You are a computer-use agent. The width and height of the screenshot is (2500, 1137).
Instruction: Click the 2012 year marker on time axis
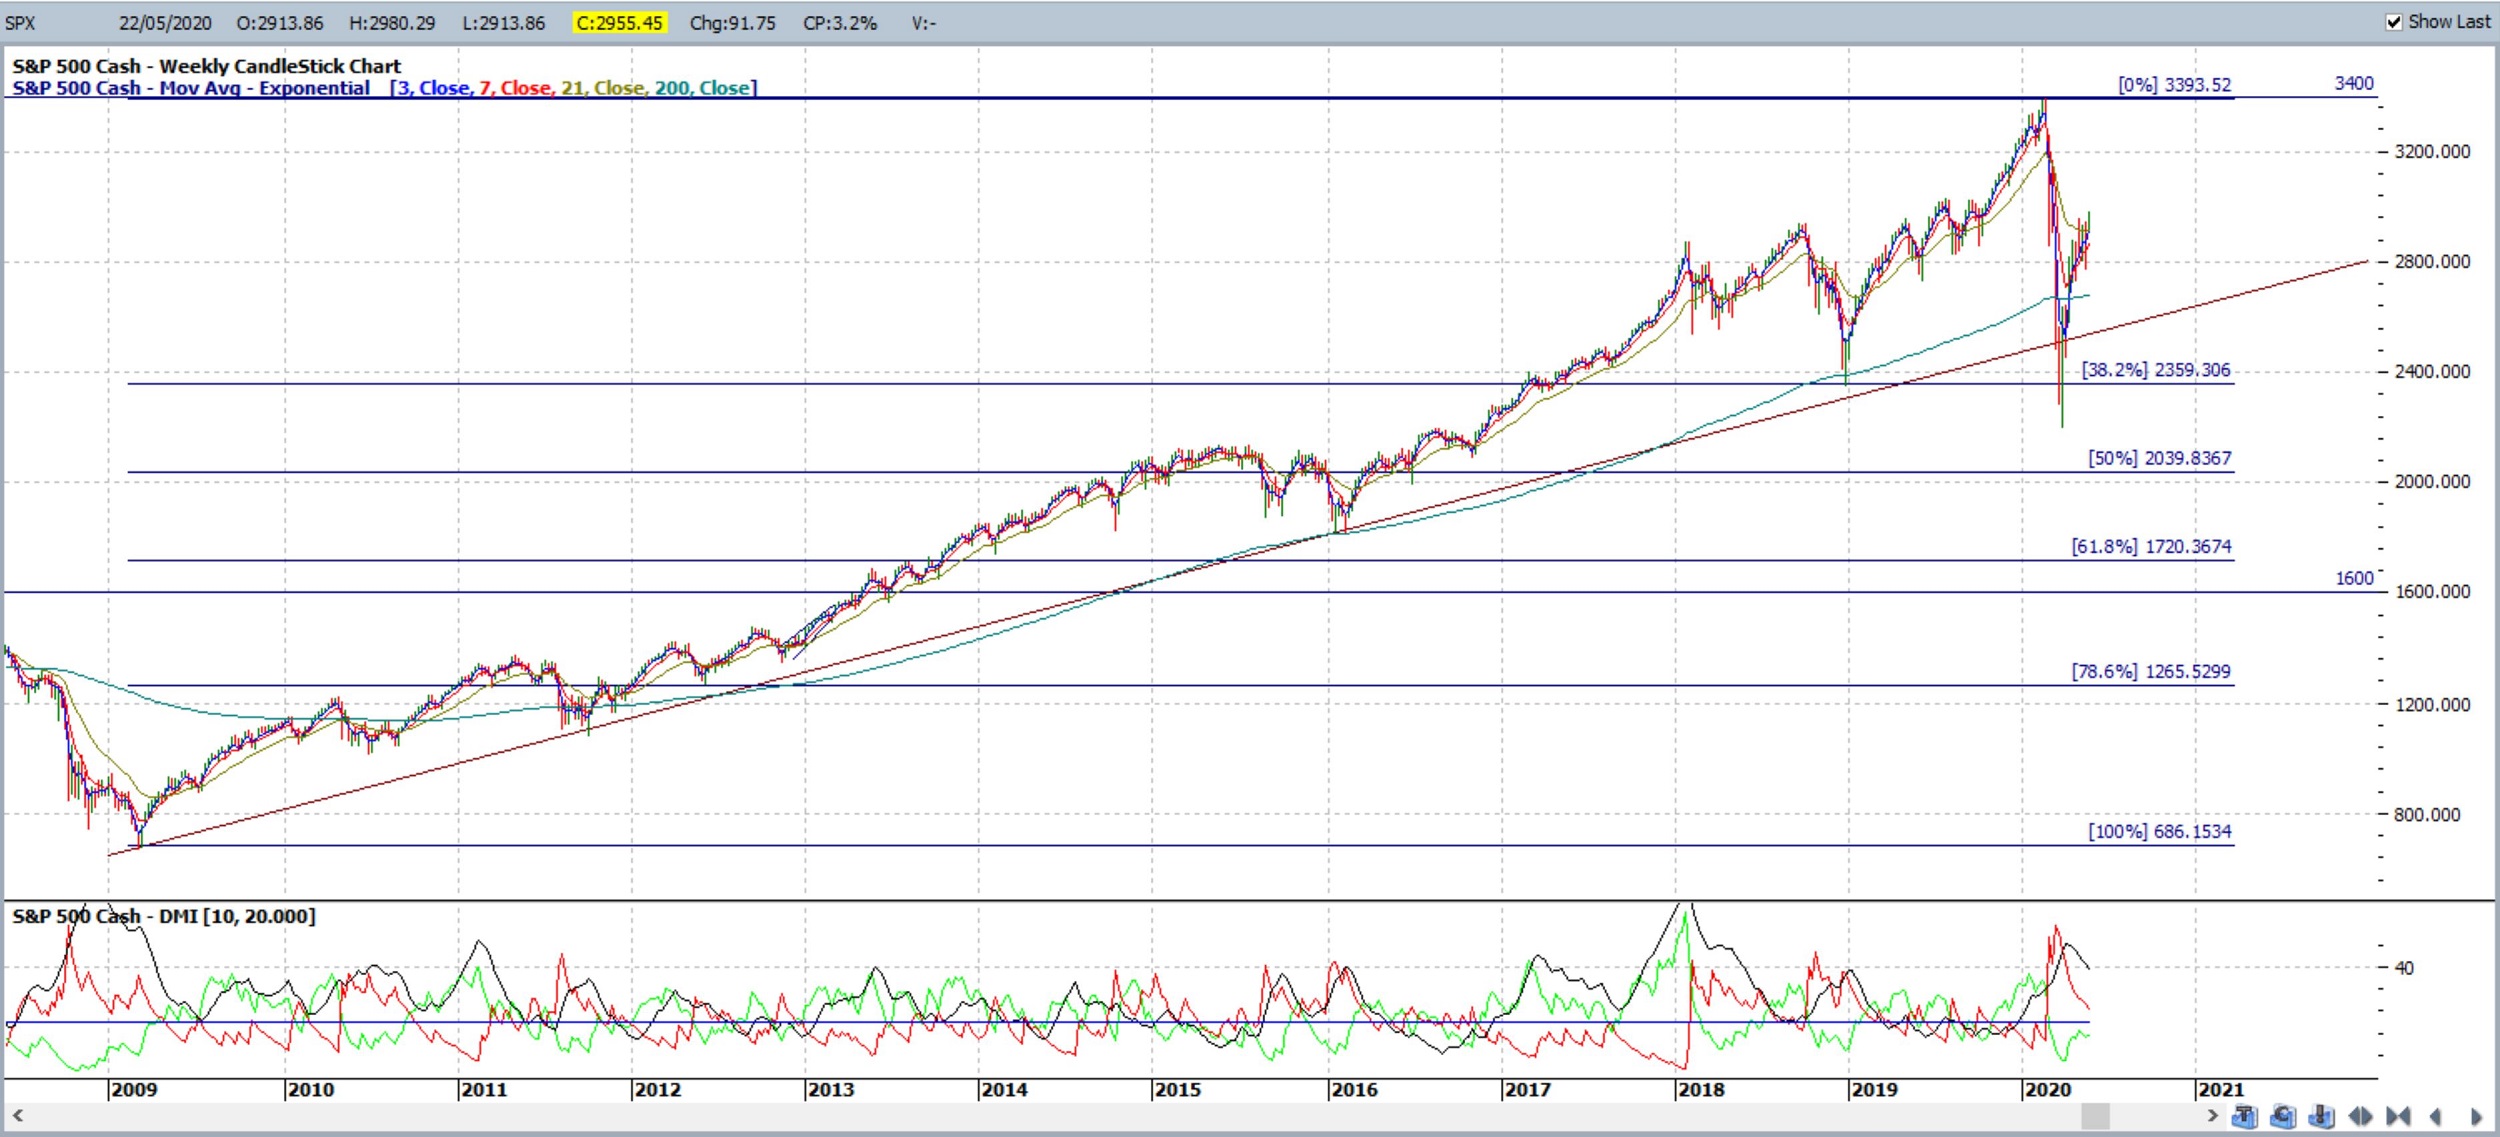pyautogui.click(x=658, y=1089)
